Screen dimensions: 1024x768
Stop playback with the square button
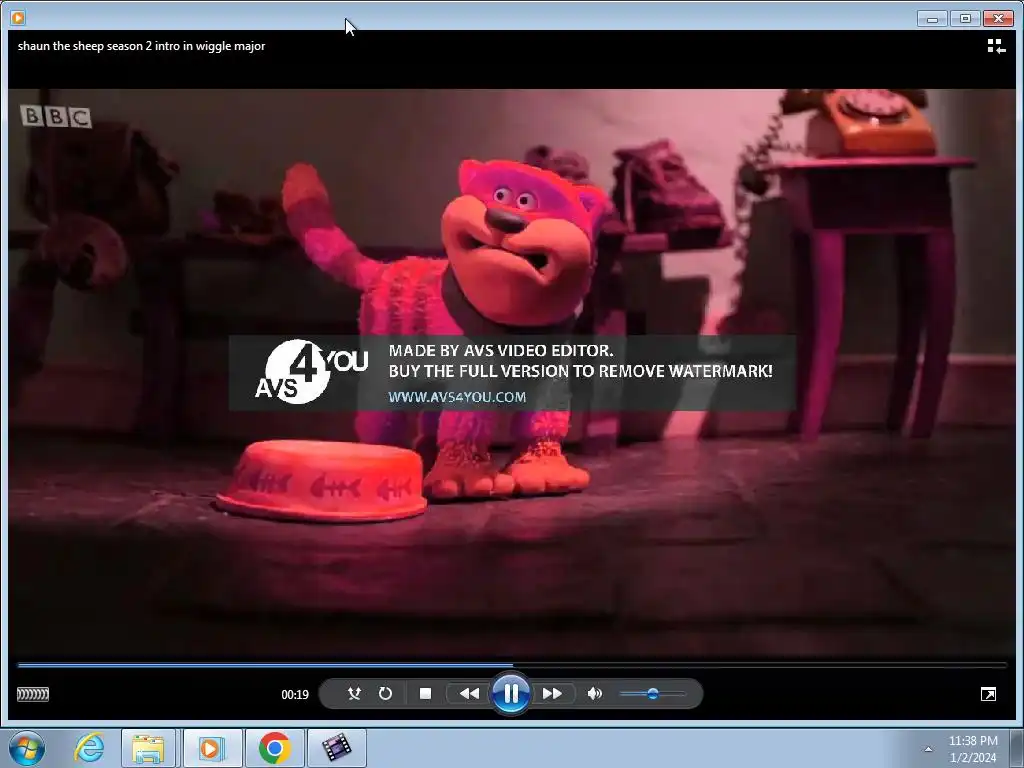[x=425, y=694]
